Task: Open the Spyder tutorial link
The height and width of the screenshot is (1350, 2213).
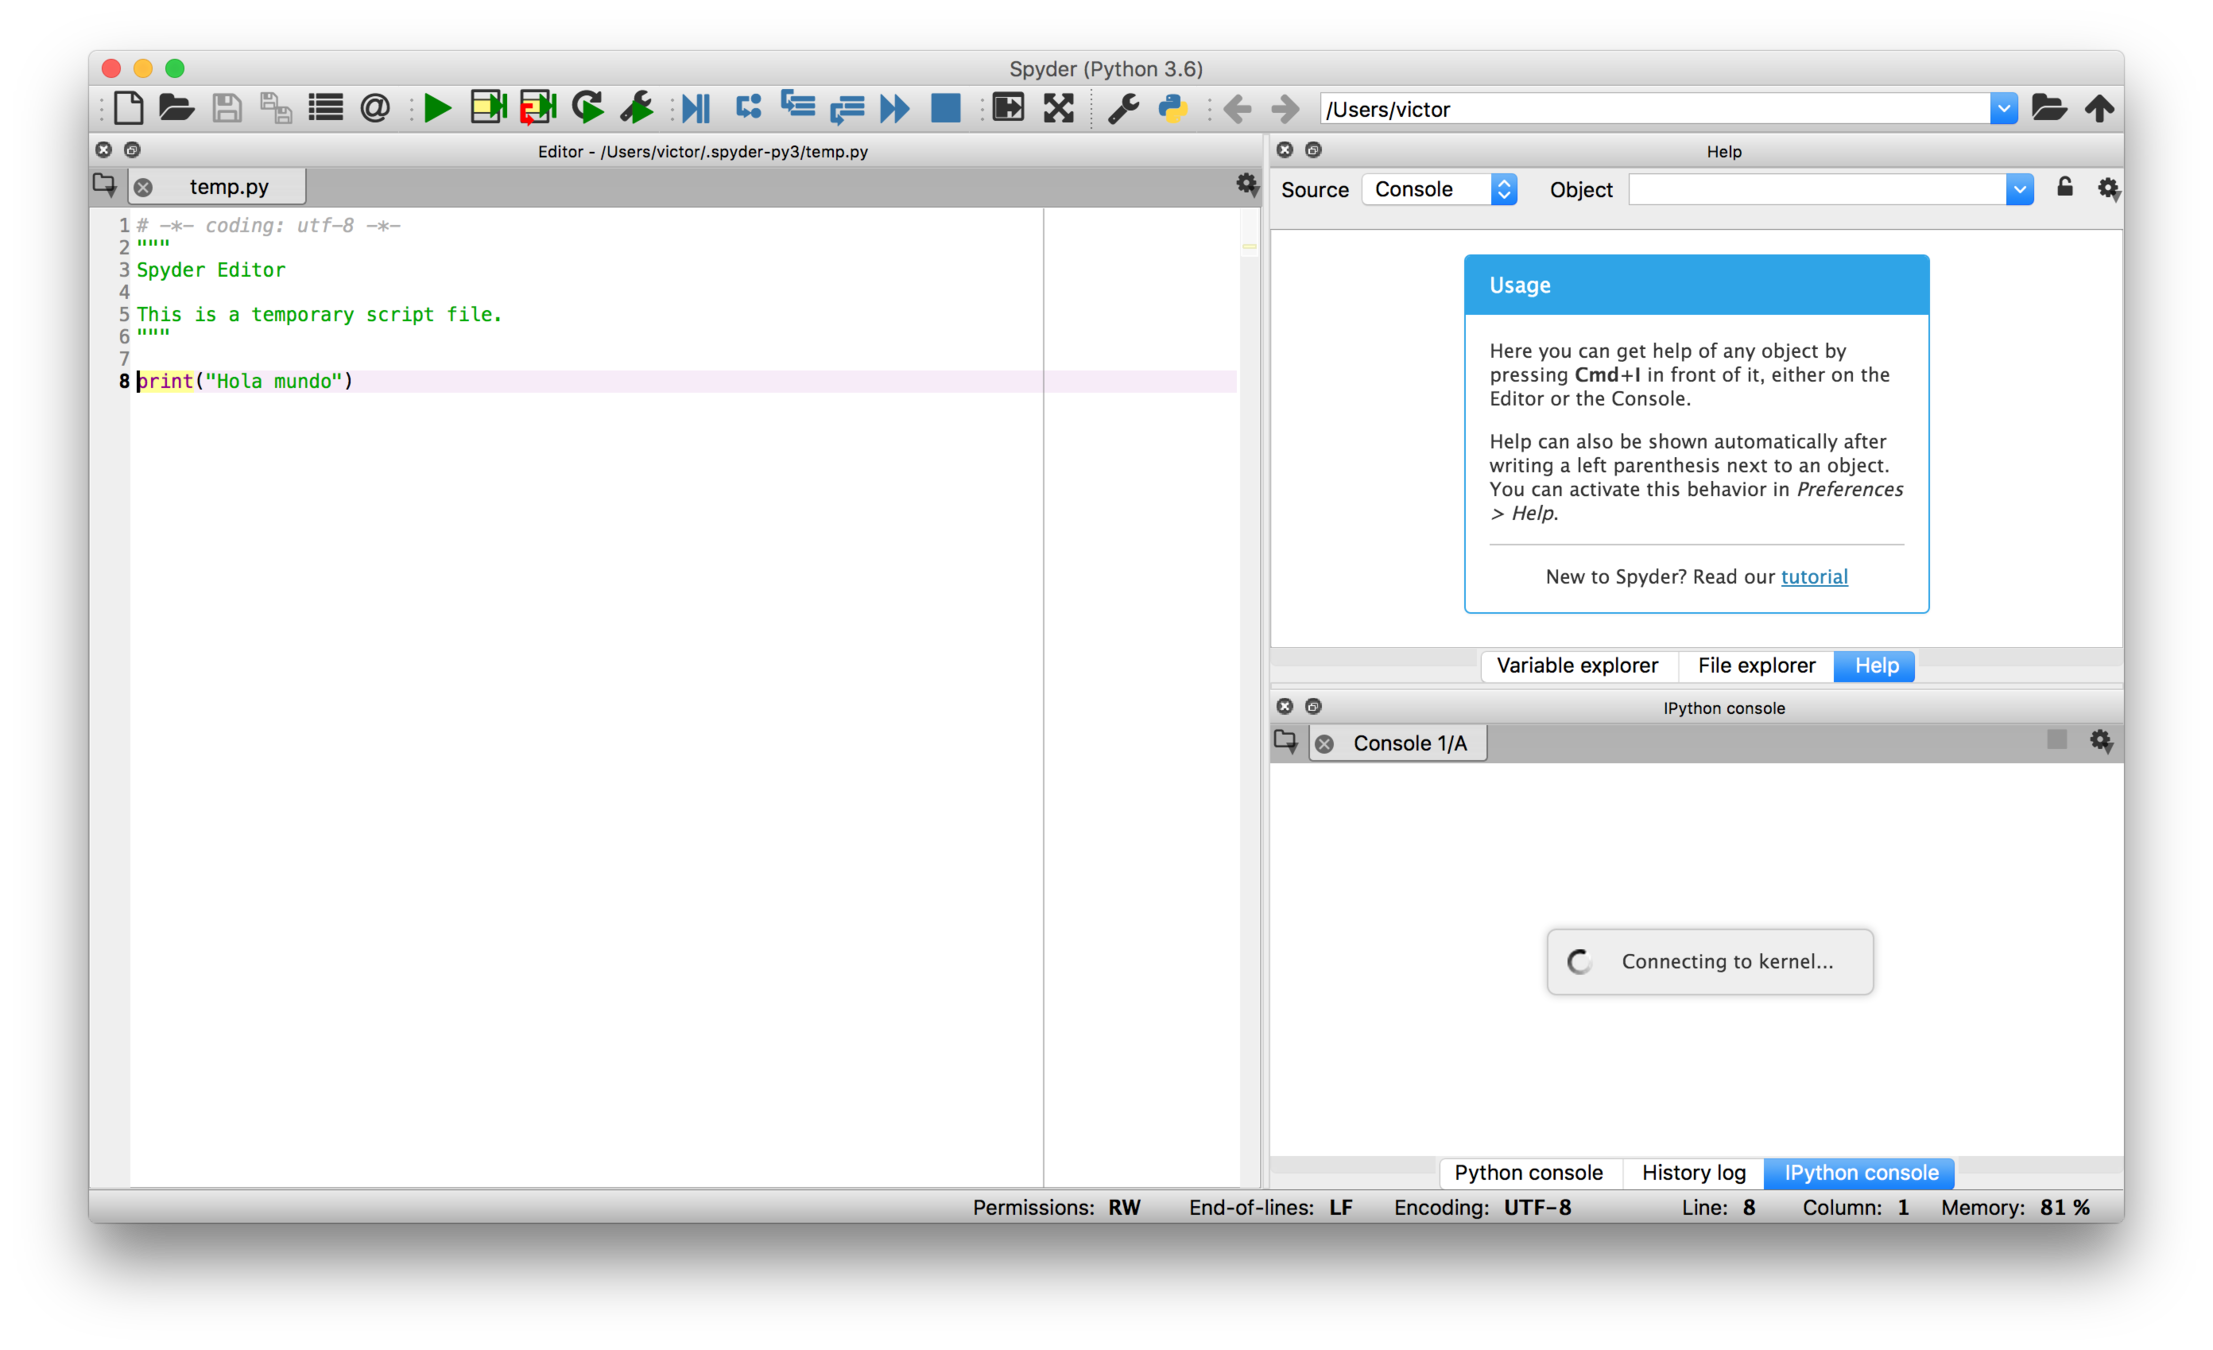Action: point(1813,576)
